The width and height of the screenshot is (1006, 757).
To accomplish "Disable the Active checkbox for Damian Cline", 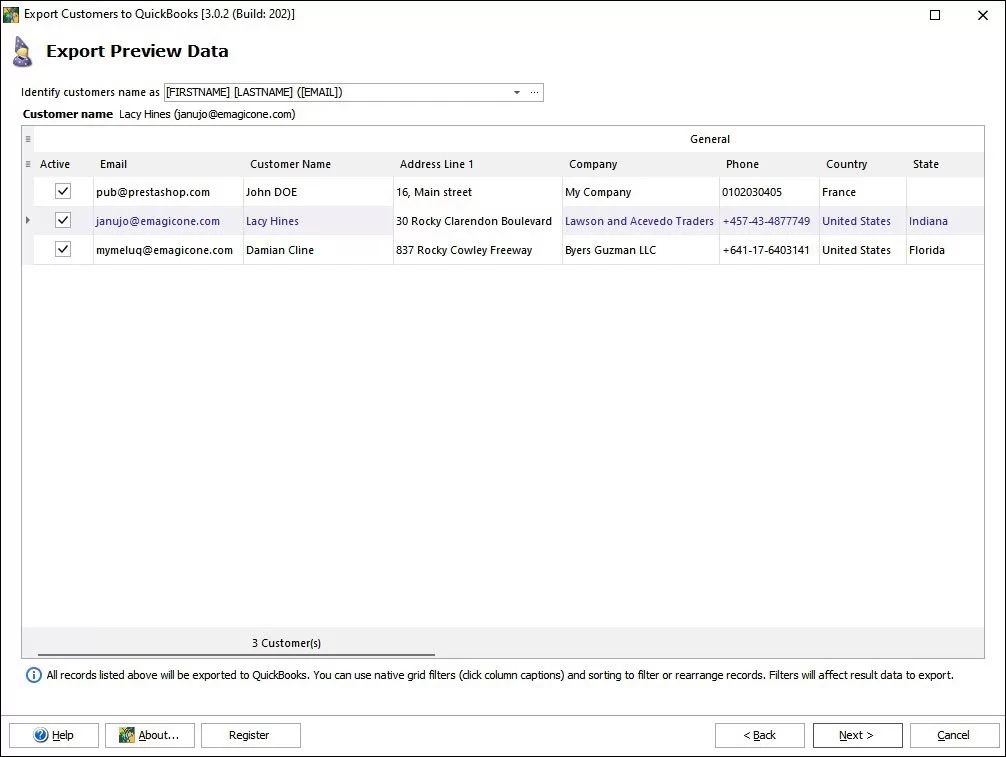I will [x=62, y=249].
